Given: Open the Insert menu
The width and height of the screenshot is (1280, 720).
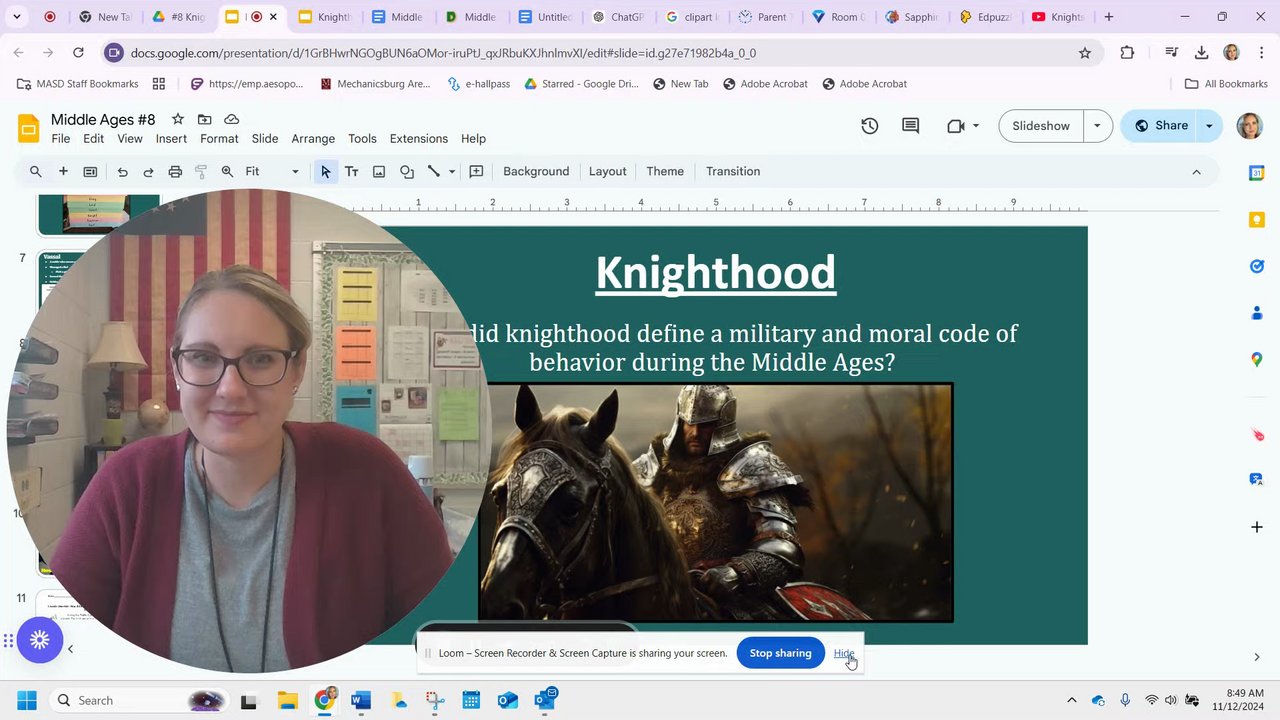Looking at the screenshot, I should (x=171, y=139).
